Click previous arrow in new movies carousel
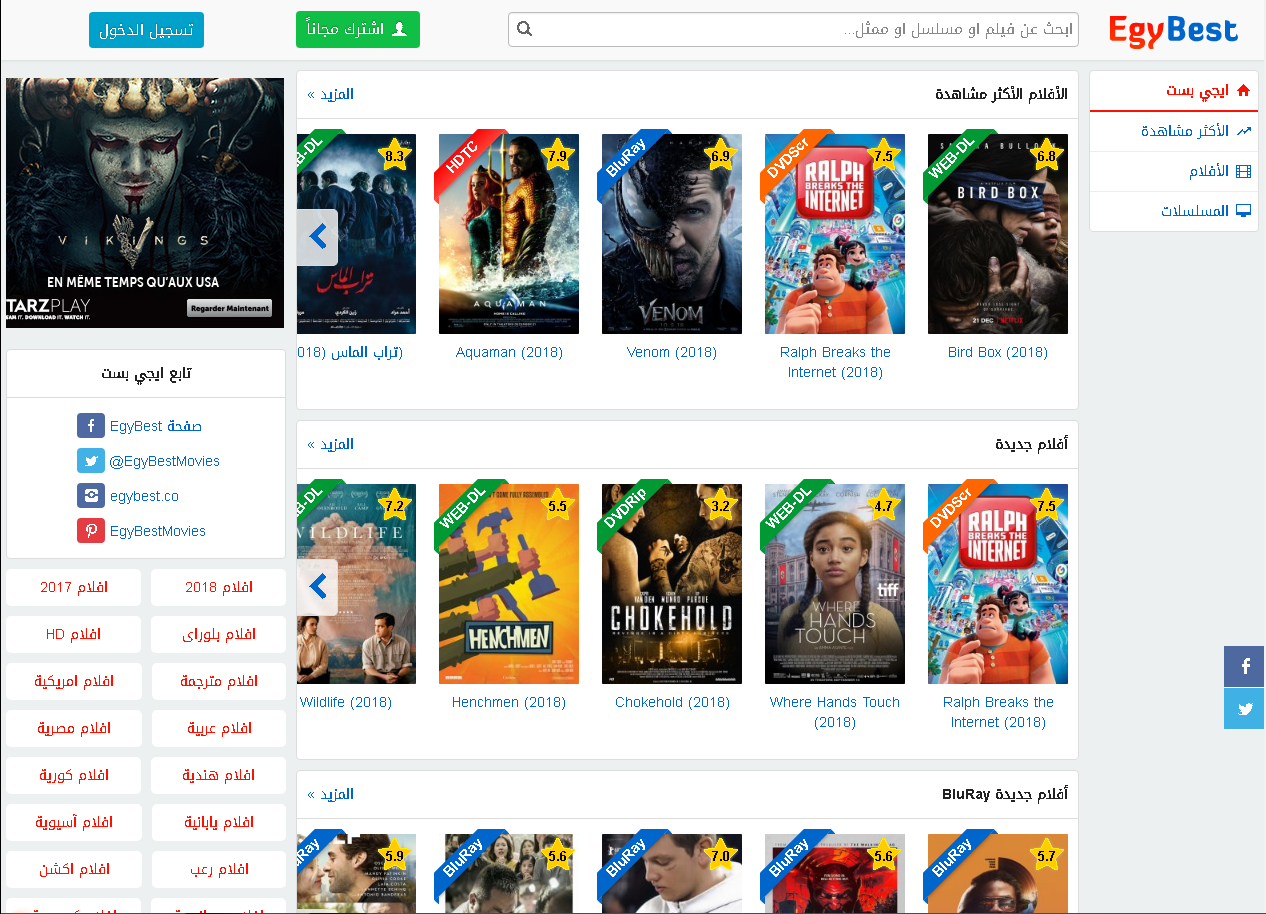This screenshot has width=1266, height=914. (x=318, y=587)
